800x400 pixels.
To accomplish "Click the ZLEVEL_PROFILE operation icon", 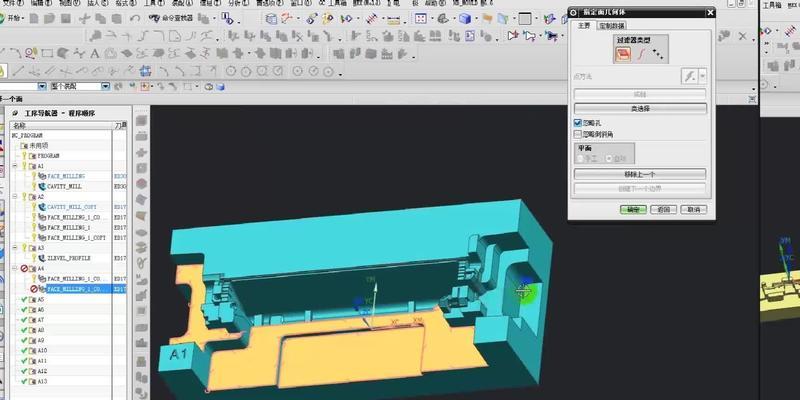I will pos(42,258).
